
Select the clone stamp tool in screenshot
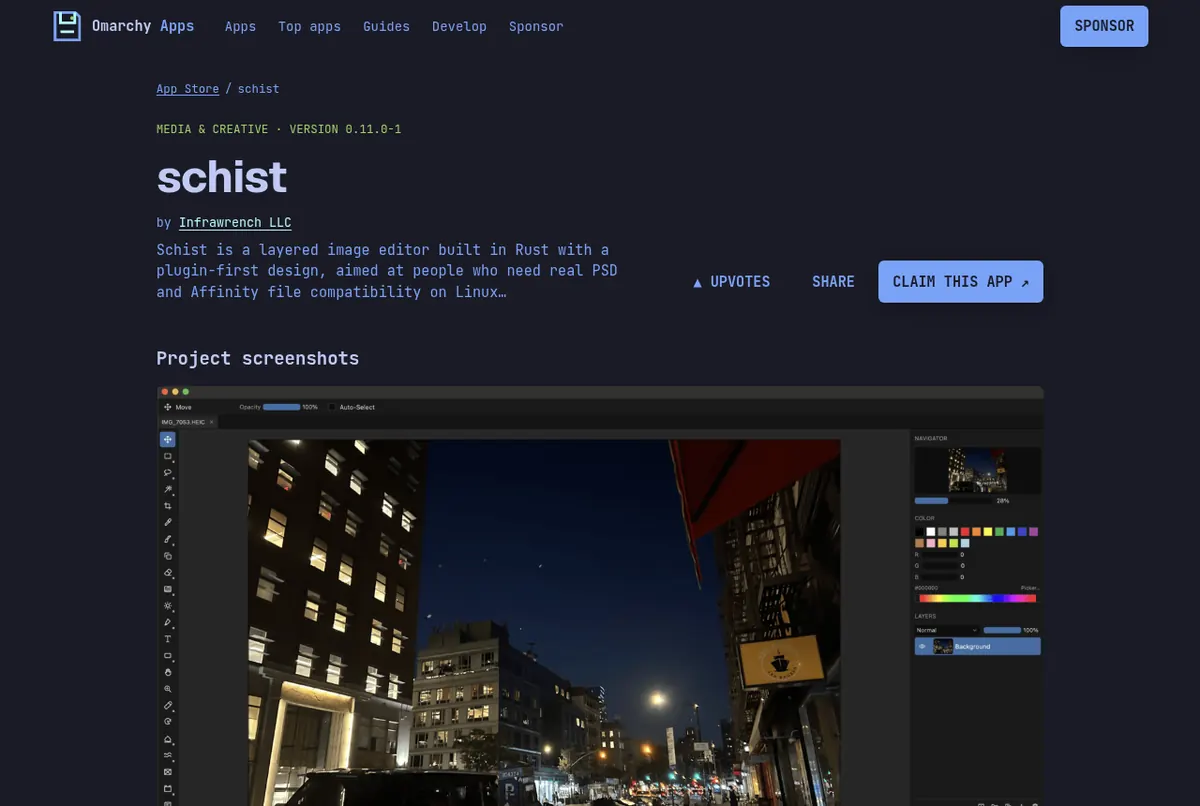[x=168, y=556]
